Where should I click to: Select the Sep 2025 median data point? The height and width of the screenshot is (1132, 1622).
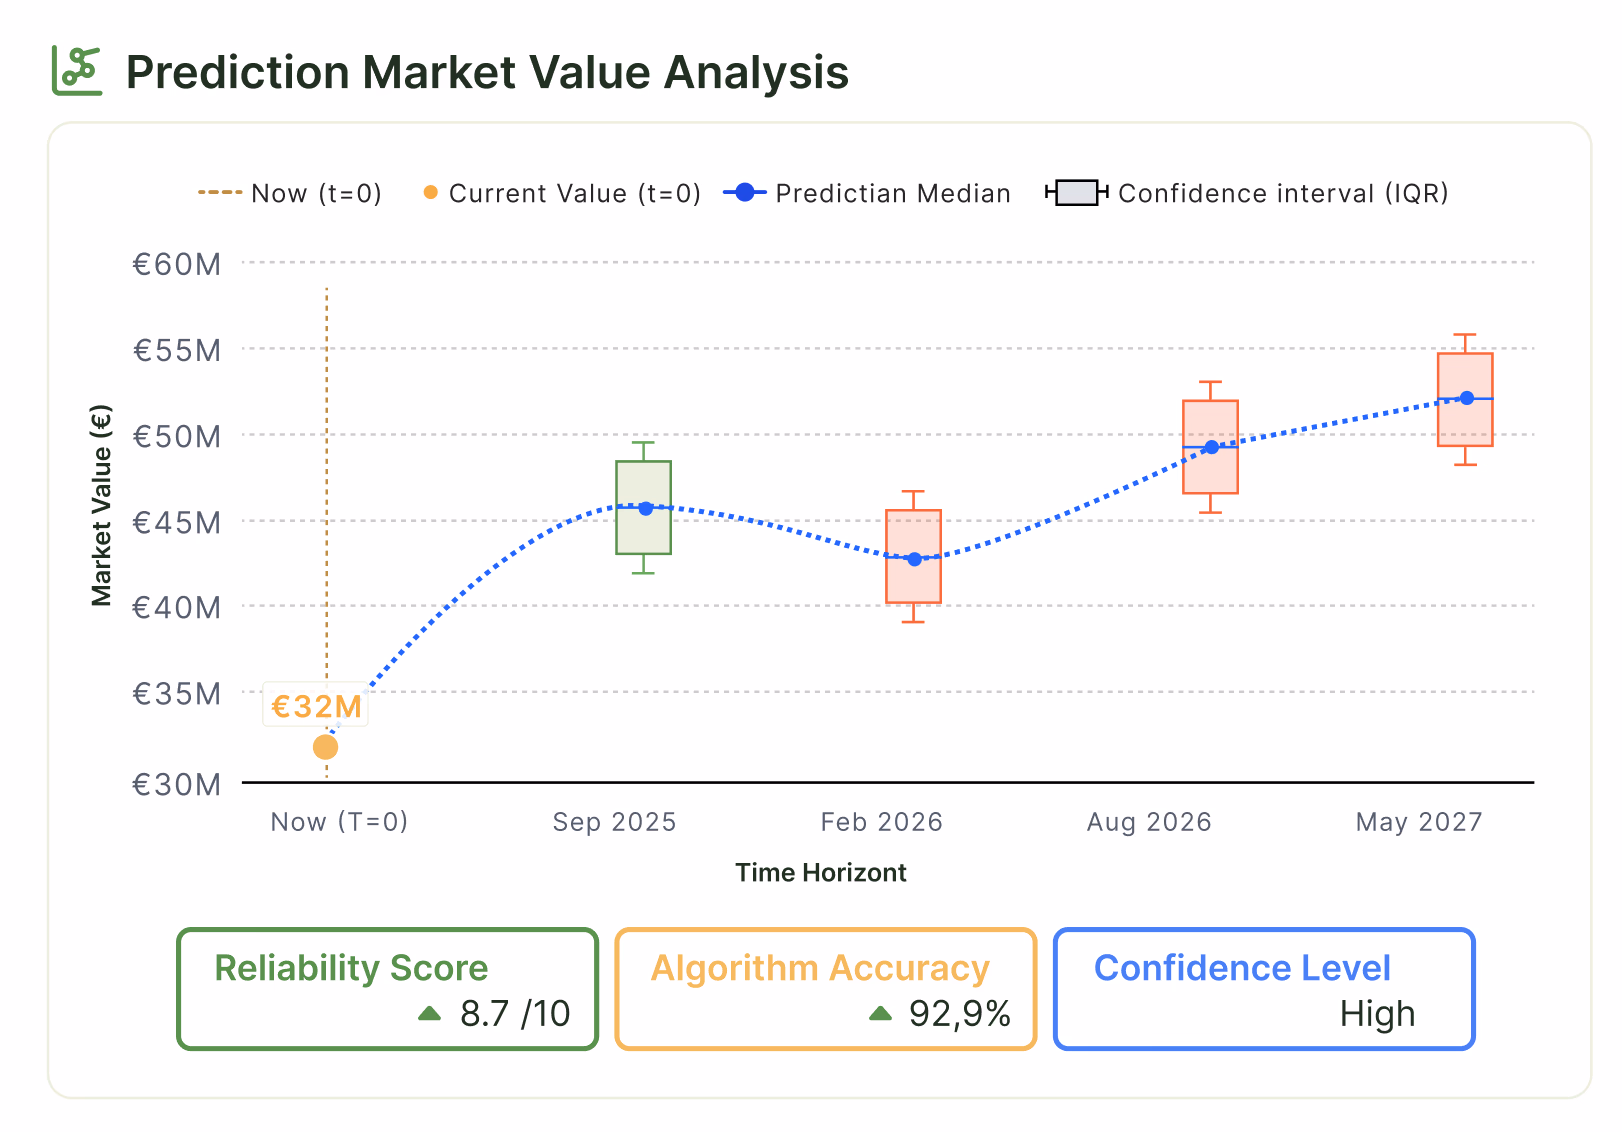pyautogui.click(x=646, y=508)
